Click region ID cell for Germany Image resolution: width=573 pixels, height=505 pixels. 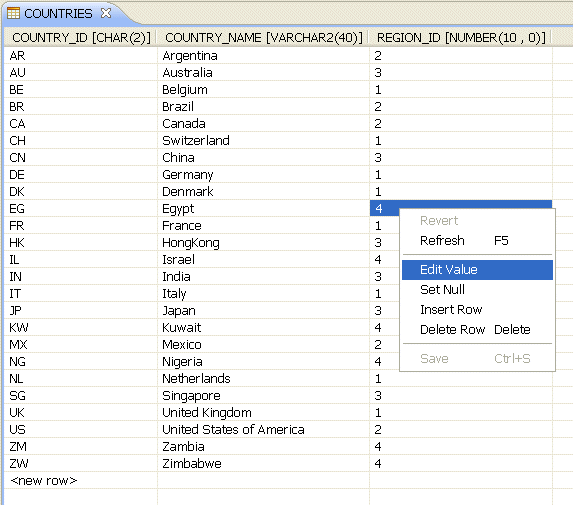(461, 175)
